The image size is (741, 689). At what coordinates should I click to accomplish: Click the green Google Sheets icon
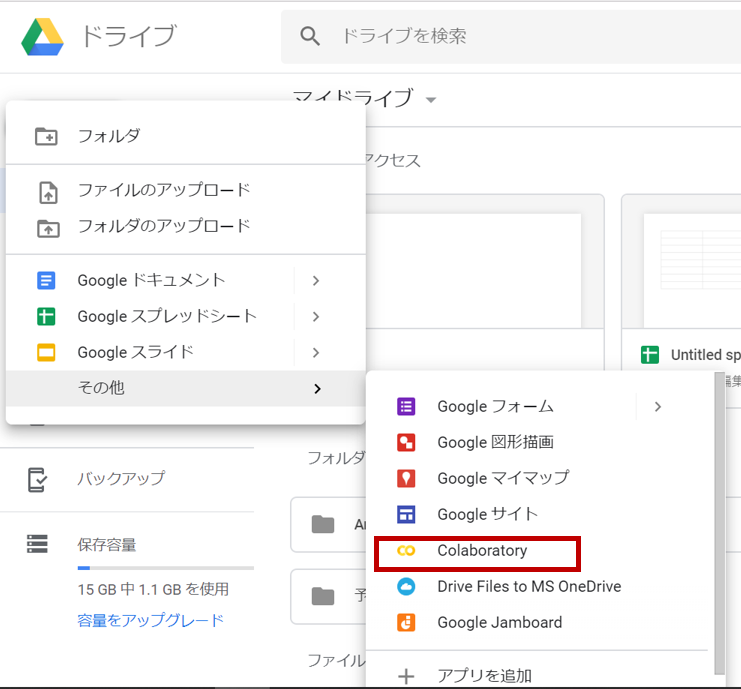(x=46, y=316)
